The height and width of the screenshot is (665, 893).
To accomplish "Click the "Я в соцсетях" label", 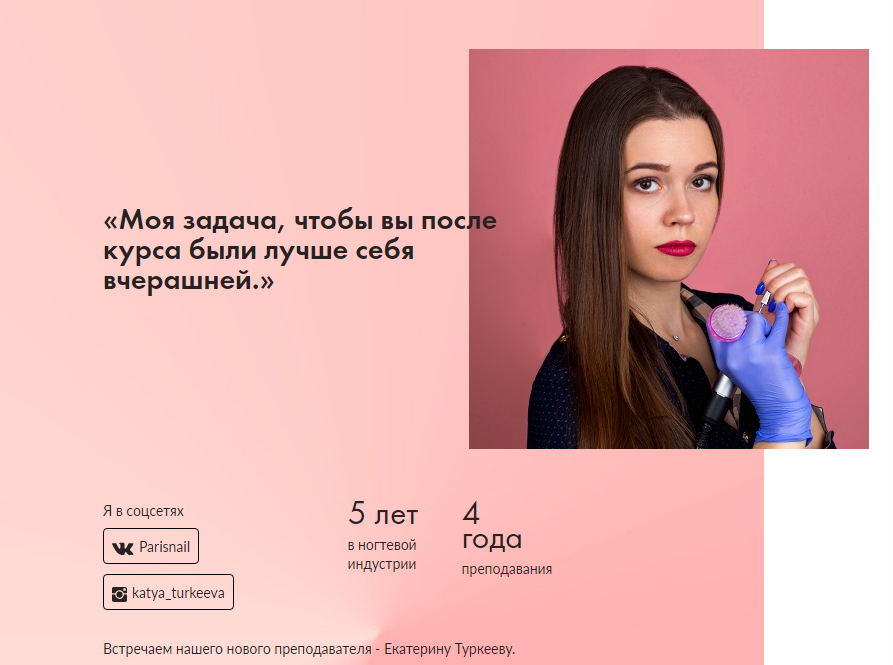I will (143, 511).
